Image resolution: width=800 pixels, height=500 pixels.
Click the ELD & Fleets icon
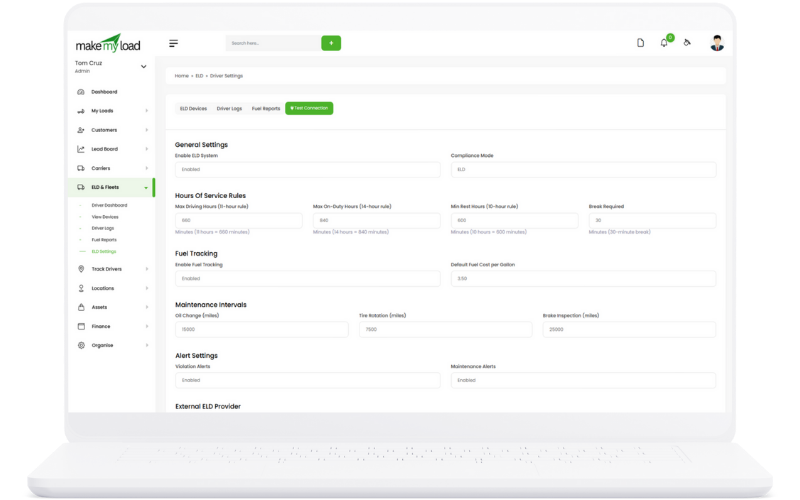(x=81, y=187)
